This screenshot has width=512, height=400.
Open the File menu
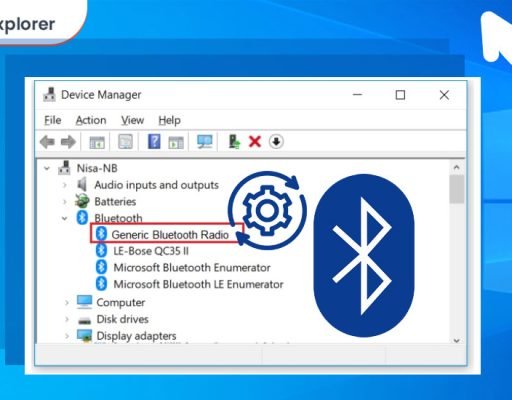point(53,120)
